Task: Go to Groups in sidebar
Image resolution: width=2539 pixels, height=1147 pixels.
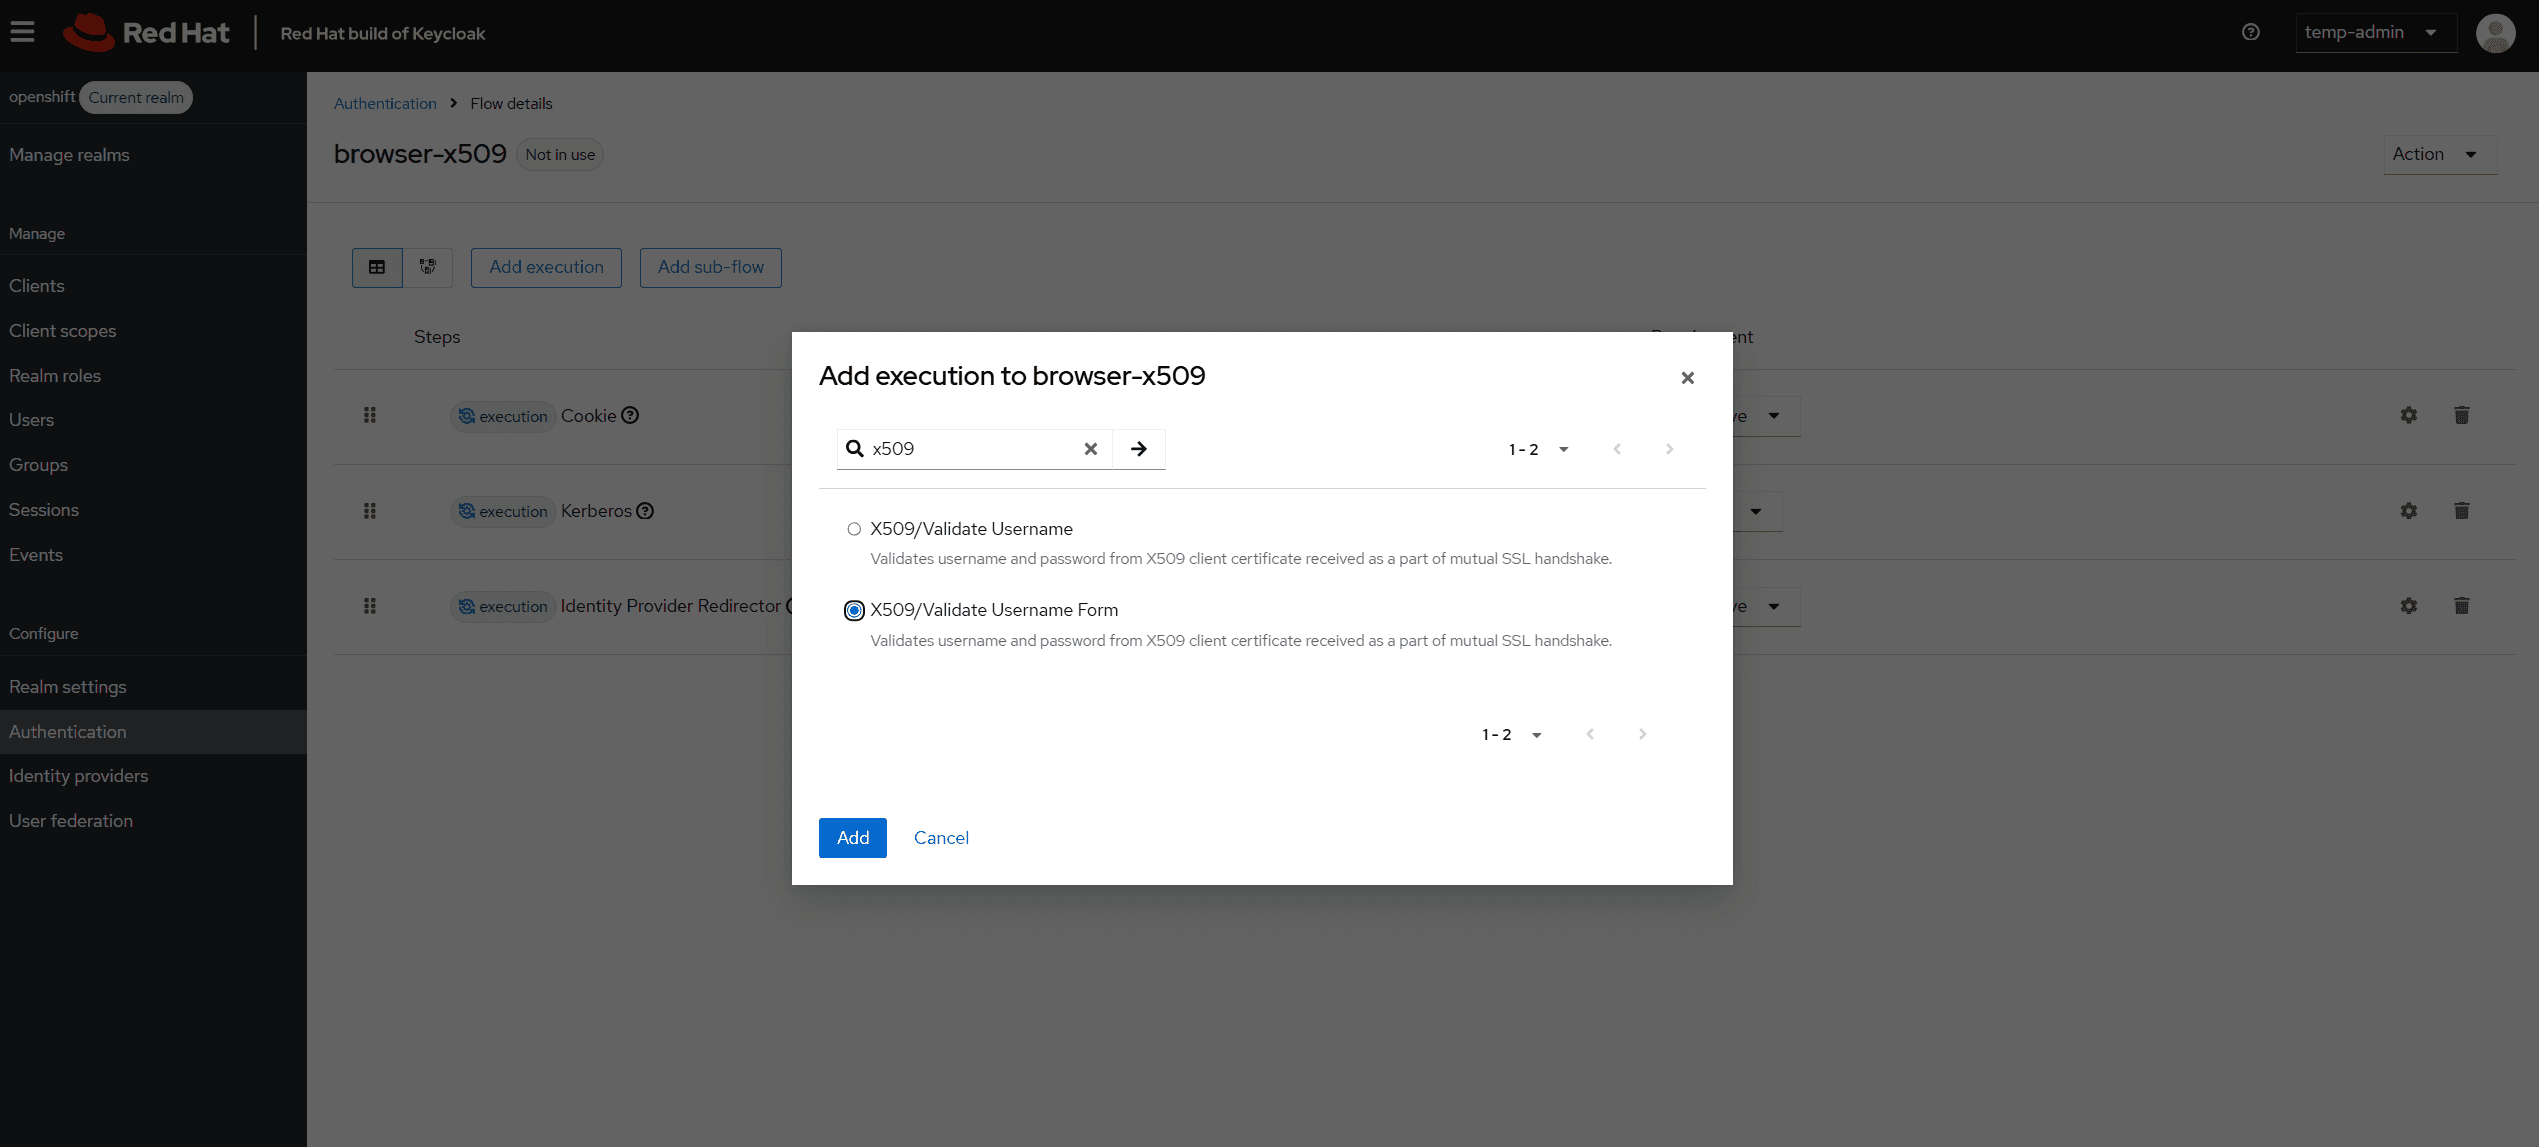Action: (x=38, y=465)
